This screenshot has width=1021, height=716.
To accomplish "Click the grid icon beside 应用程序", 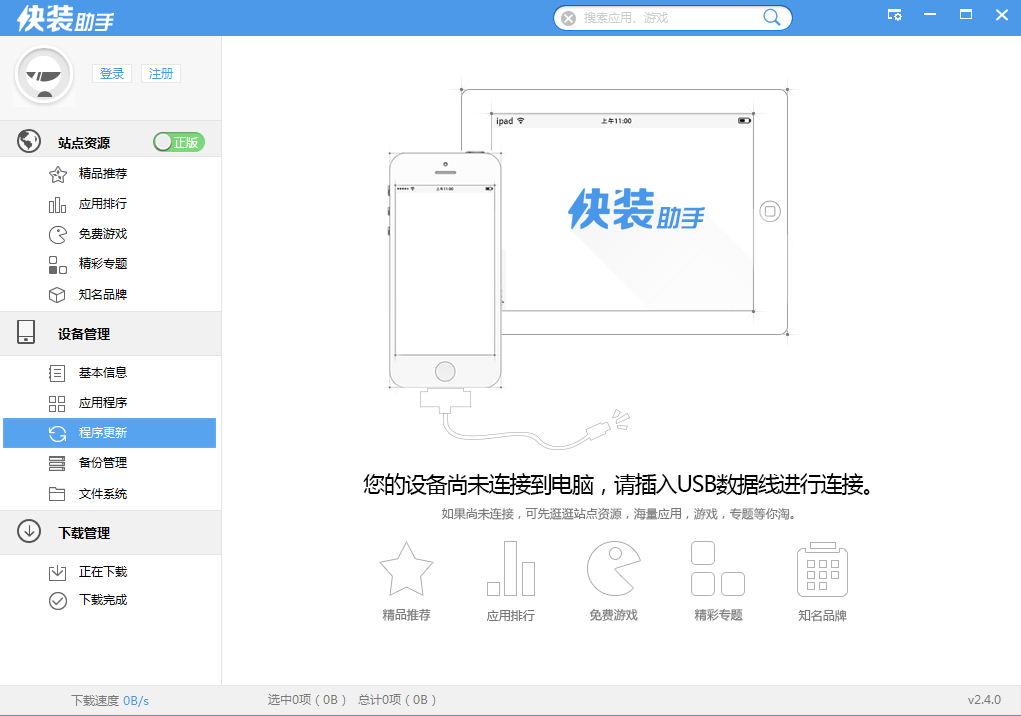I will [x=57, y=404].
